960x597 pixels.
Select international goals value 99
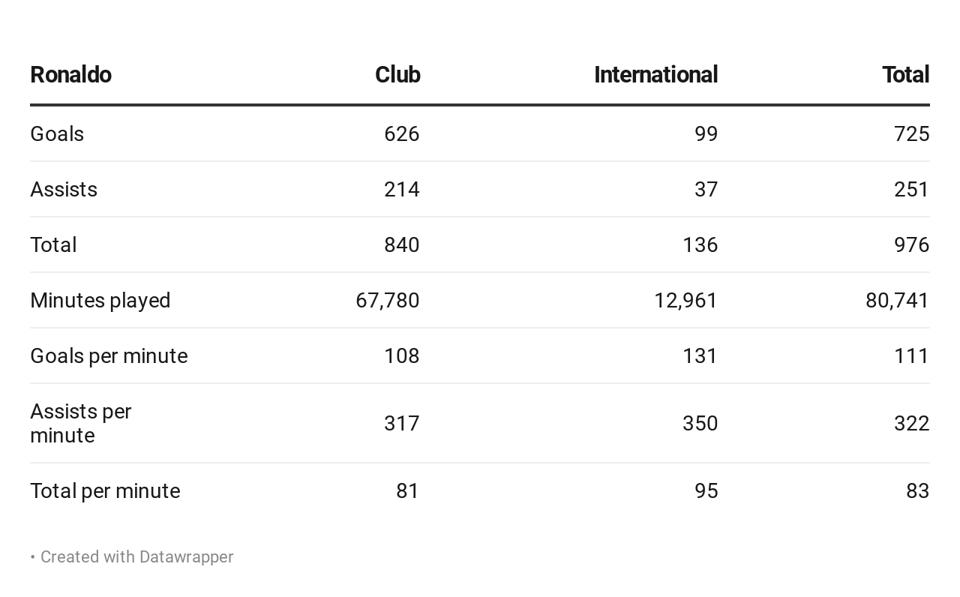(706, 133)
